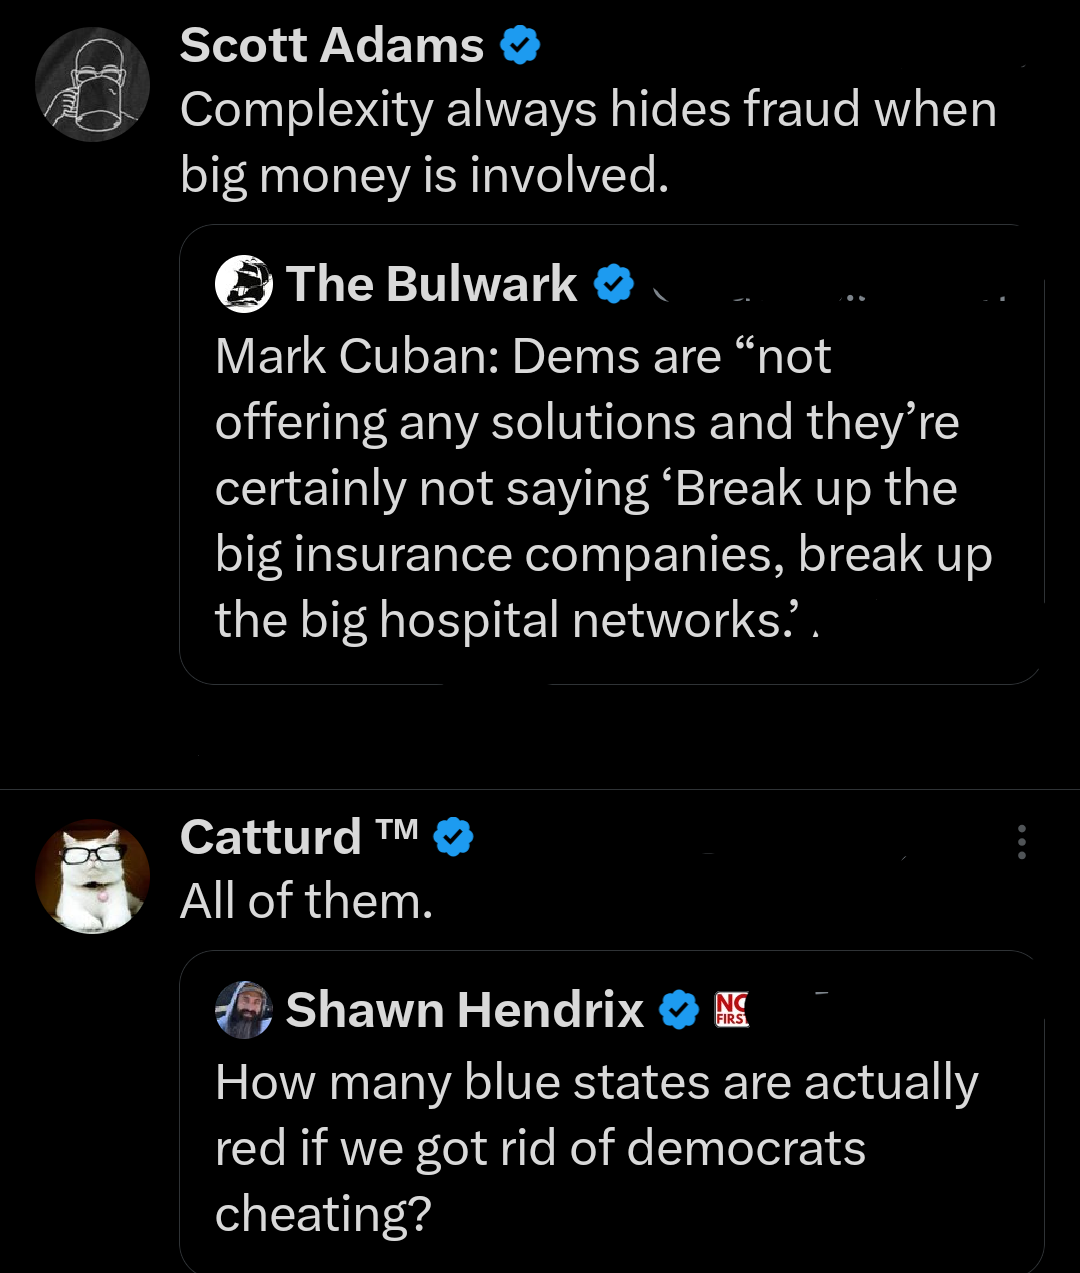Click the Scott Adams username link
This screenshot has height=1273, width=1080.
(x=330, y=44)
